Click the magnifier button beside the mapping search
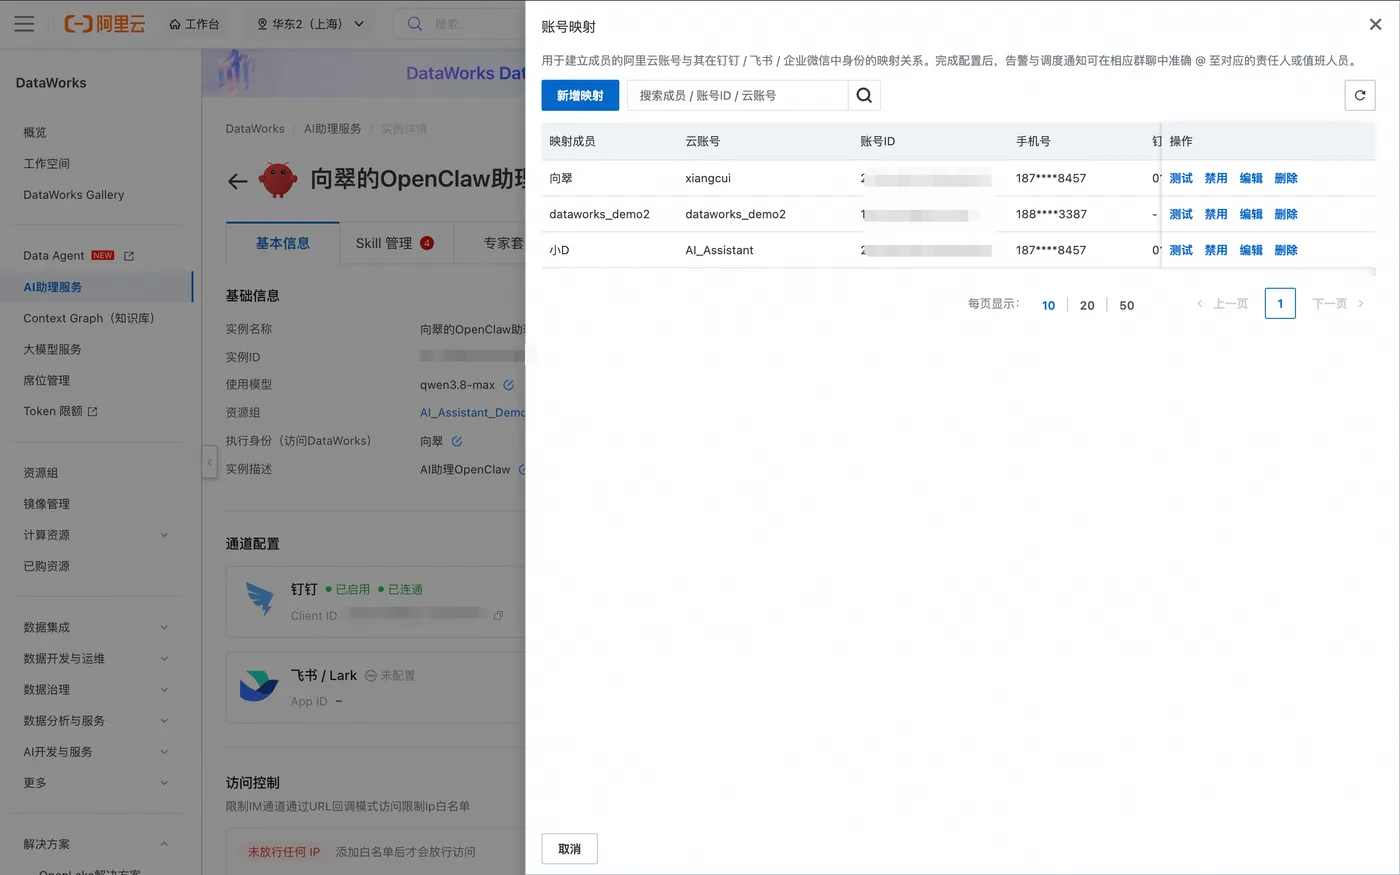This screenshot has height=875, width=1400. pyautogui.click(x=864, y=95)
